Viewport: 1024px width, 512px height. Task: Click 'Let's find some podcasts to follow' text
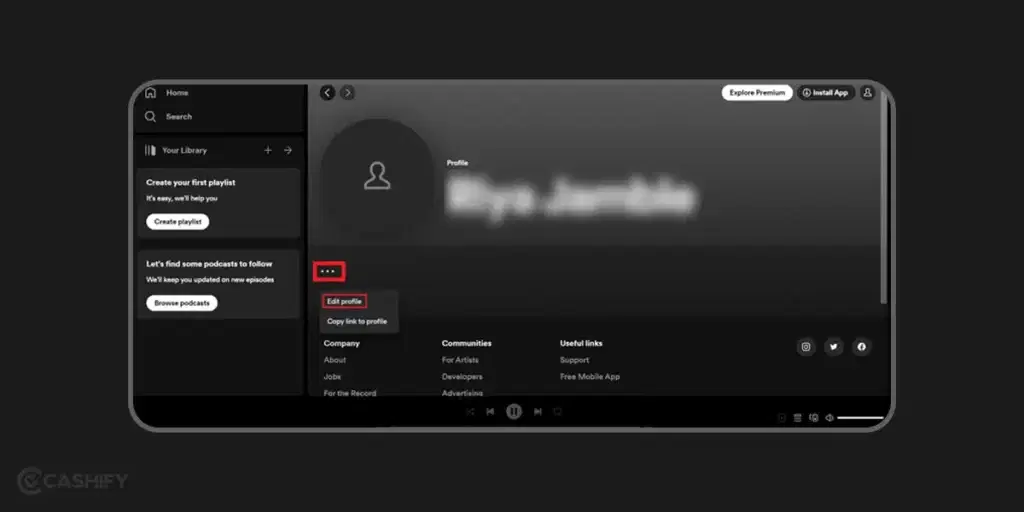tap(209, 264)
